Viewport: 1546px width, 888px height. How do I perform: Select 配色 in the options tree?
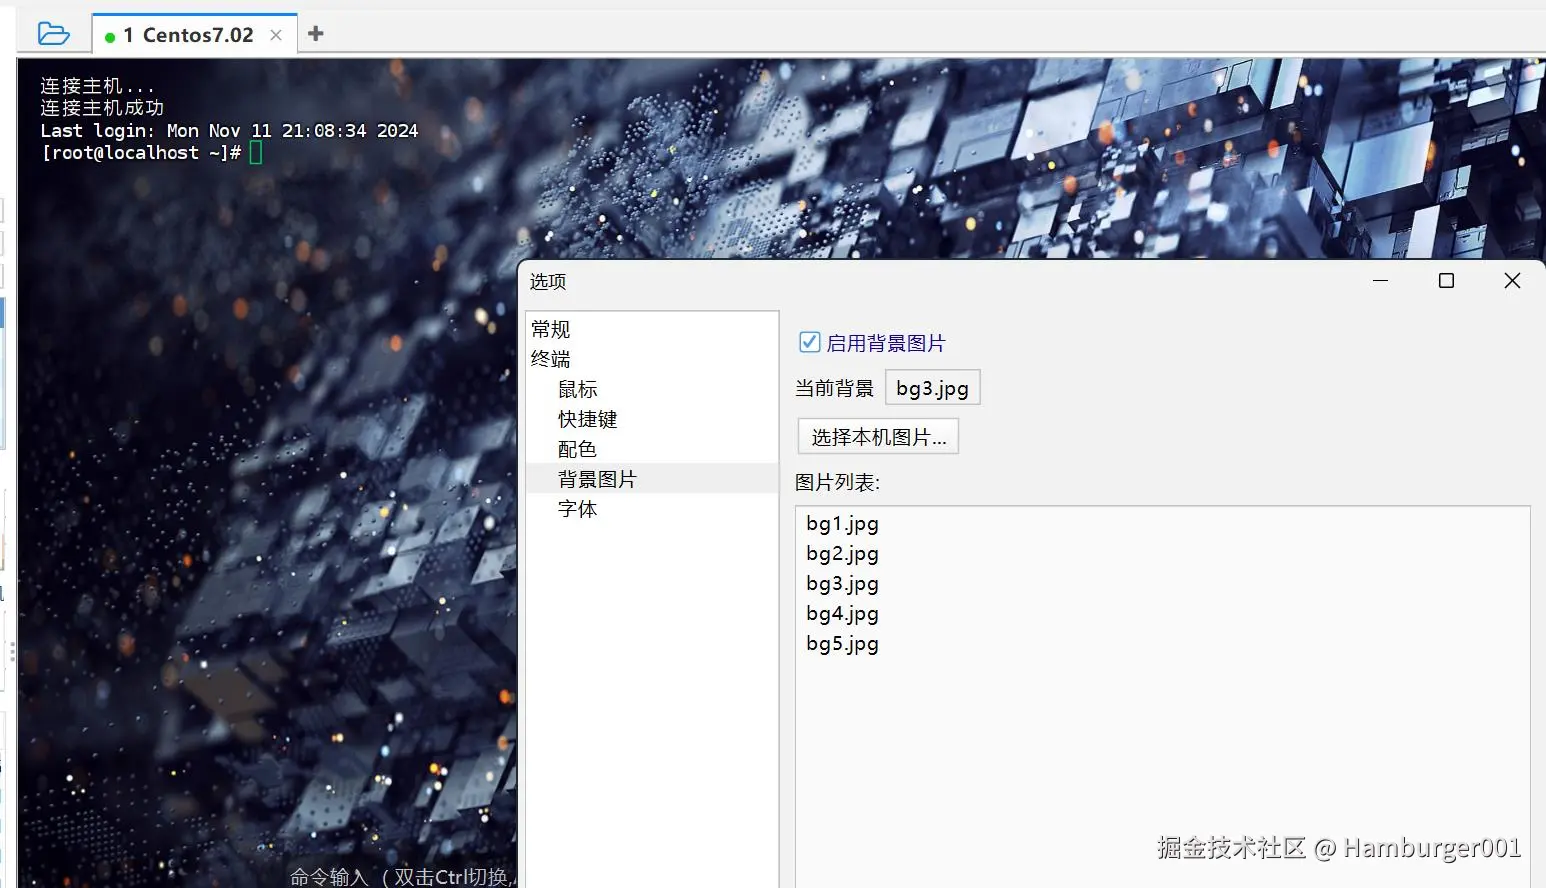tap(577, 448)
